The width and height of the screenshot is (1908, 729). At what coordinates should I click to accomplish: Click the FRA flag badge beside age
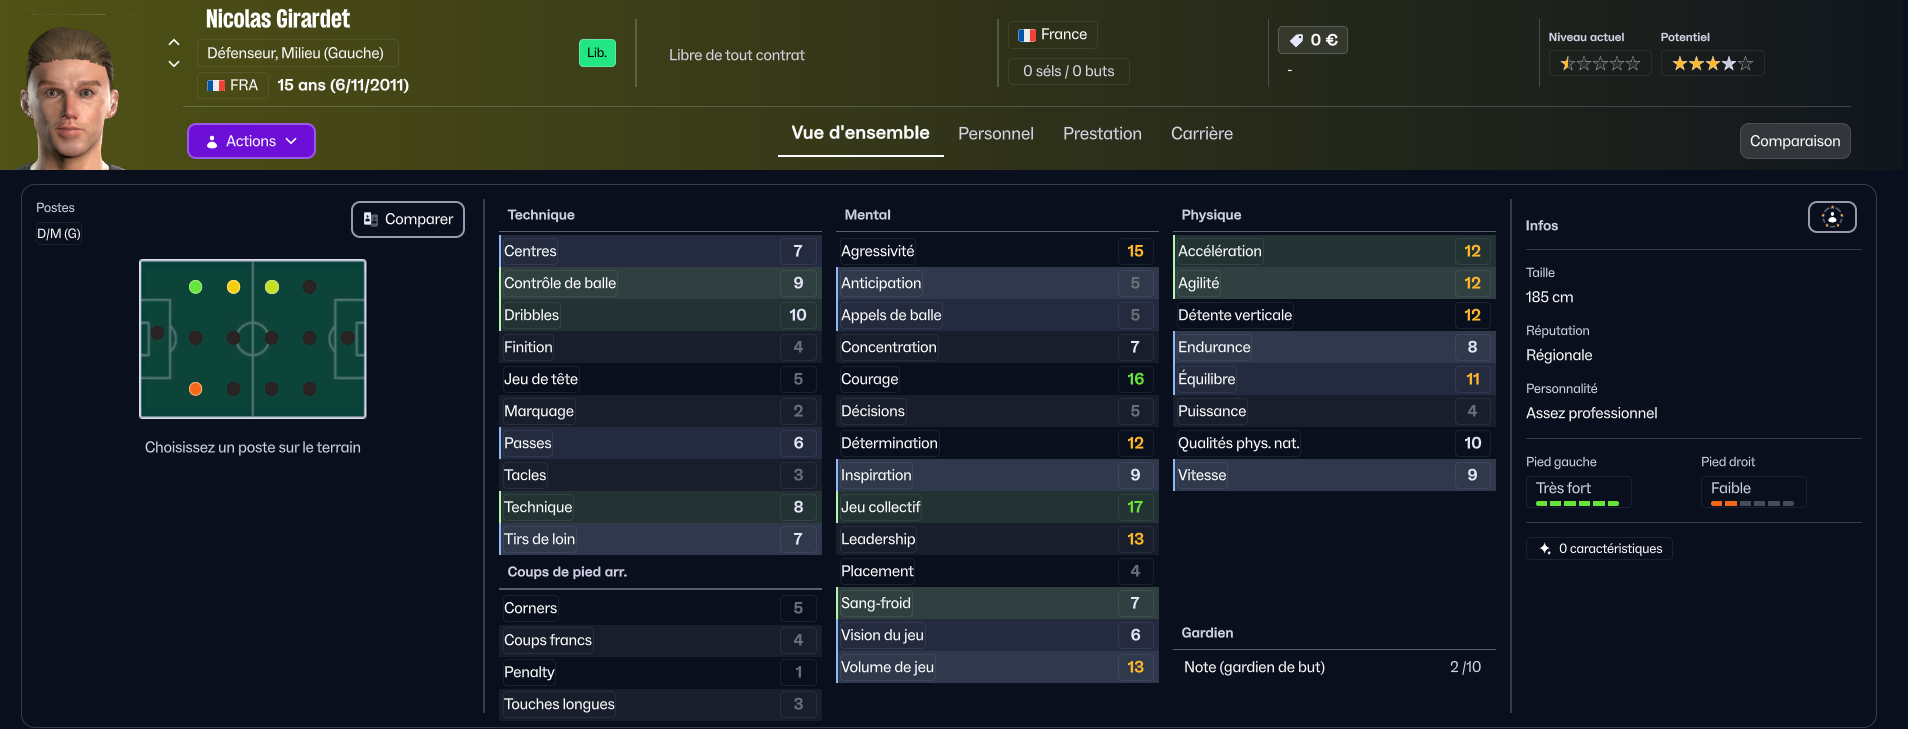(x=232, y=85)
